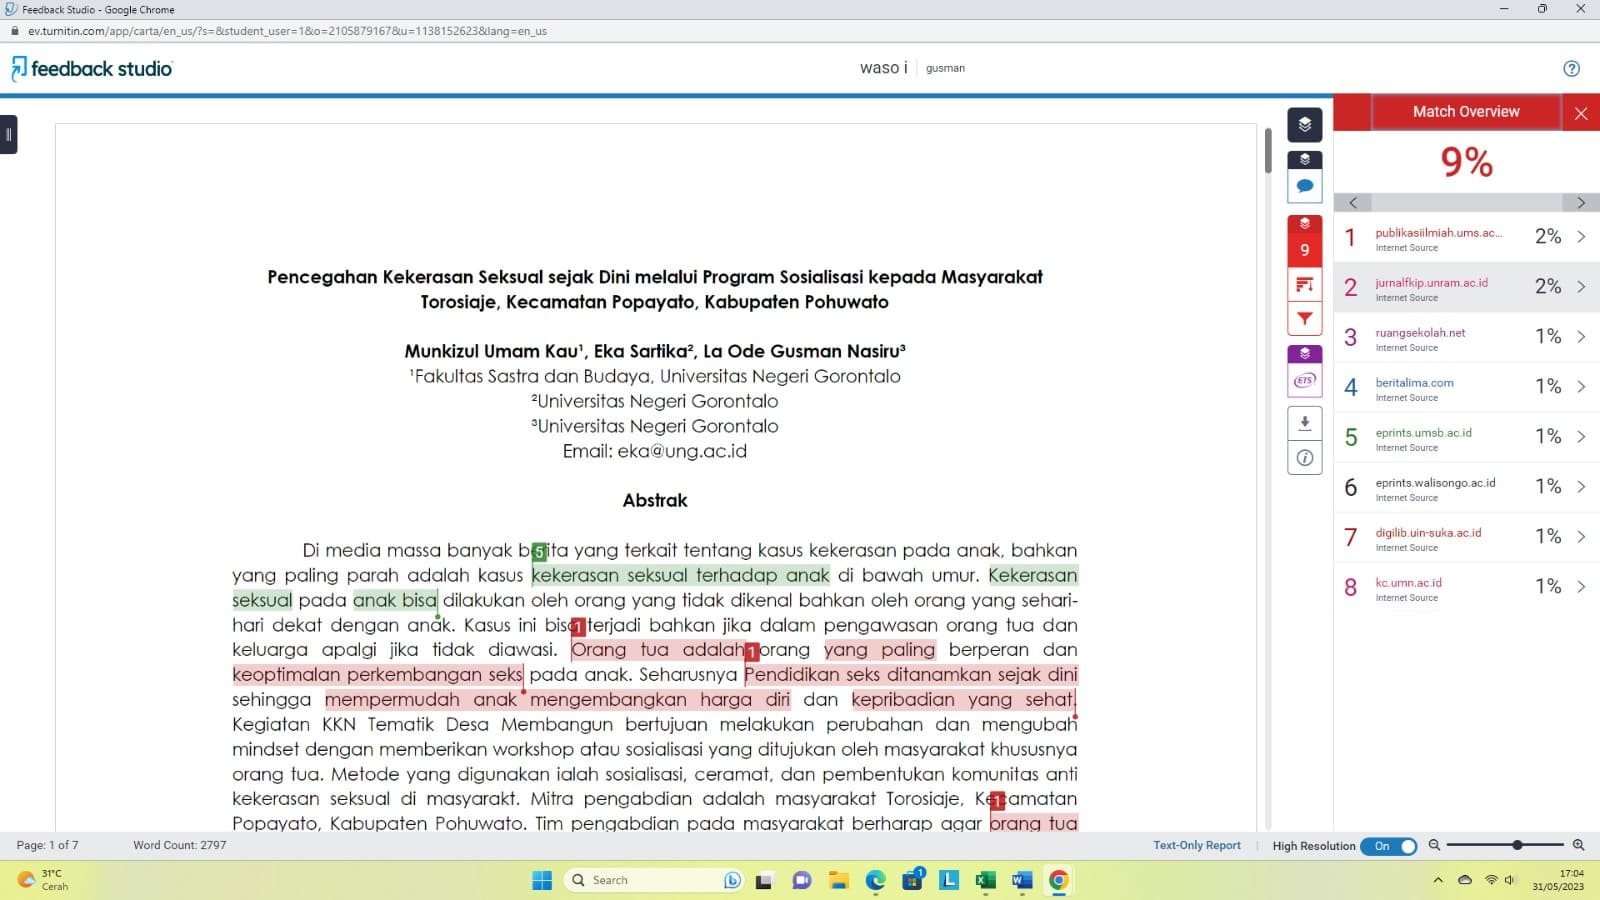Open the similarity layer icon above score 9
The image size is (1600, 900).
[1304, 224]
